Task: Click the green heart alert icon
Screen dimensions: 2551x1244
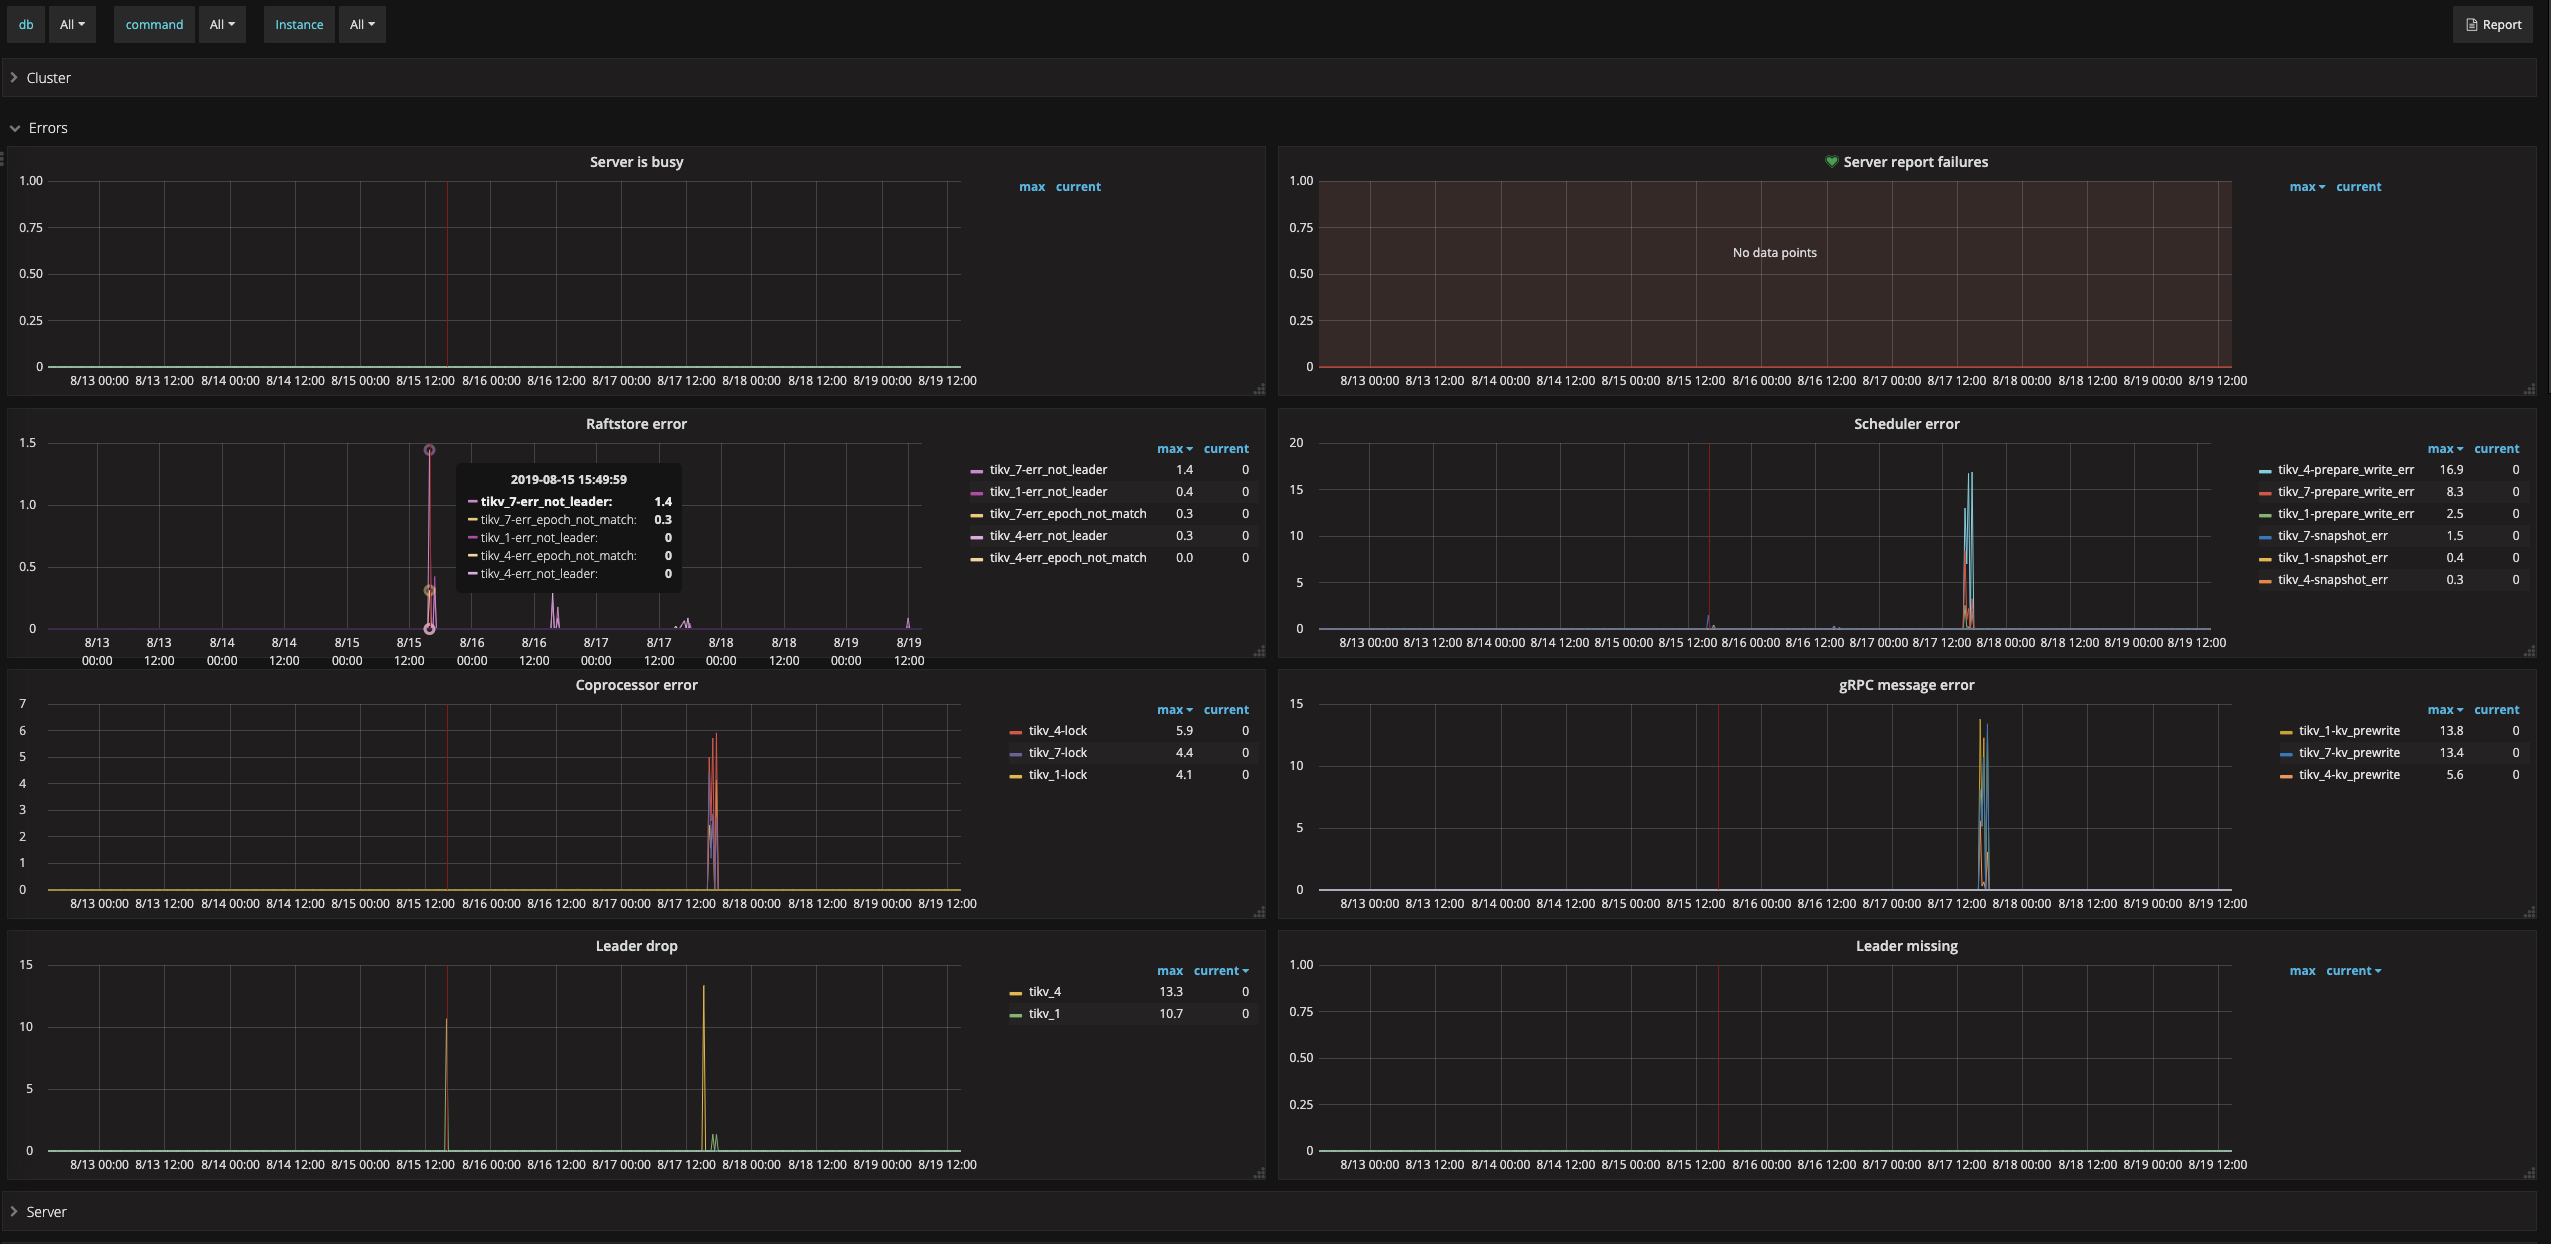Action: [1831, 162]
